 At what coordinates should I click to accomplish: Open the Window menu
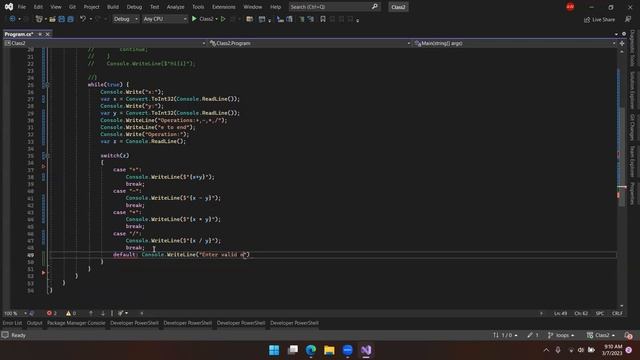click(x=252, y=7)
